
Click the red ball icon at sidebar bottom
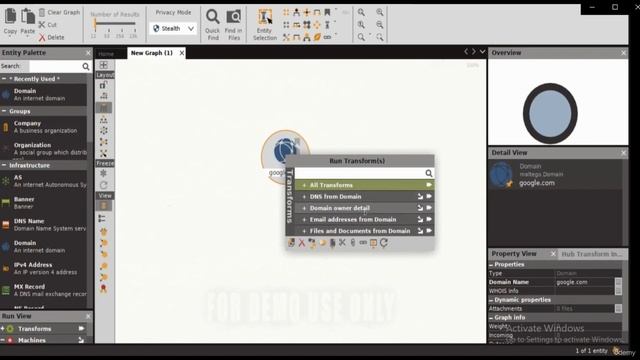[x=104, y=288]
